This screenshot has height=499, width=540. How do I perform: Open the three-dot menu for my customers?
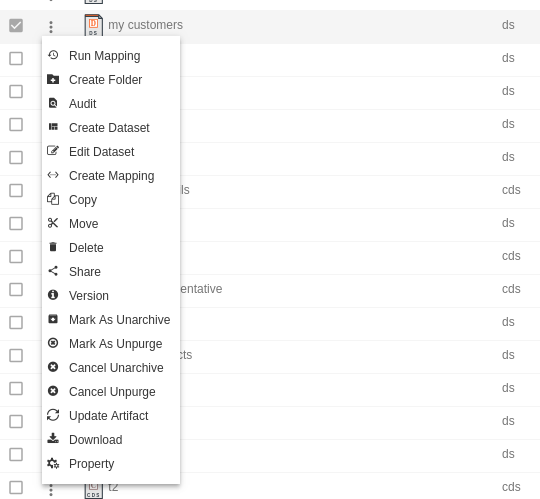[x=51, y=27]
